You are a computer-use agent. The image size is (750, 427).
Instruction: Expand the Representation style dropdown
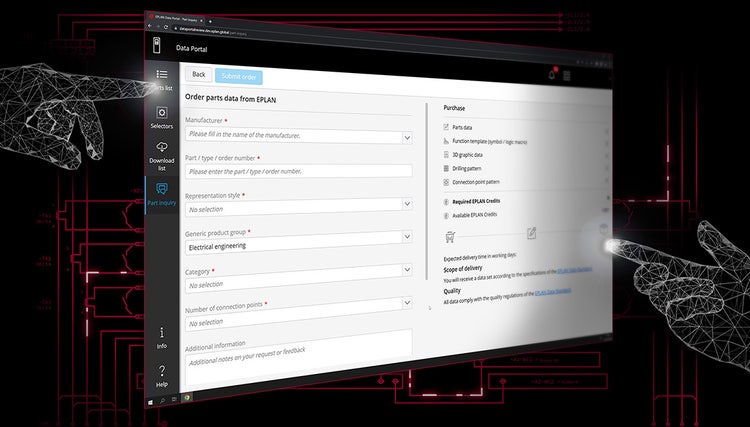[x=406, y=204]
